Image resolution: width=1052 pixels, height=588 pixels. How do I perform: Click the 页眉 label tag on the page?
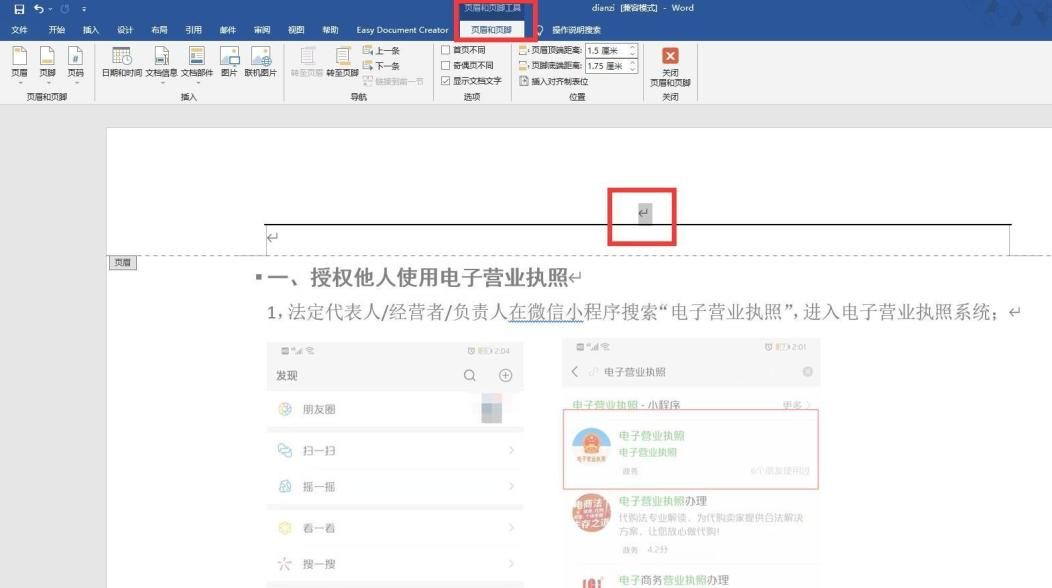[x=123, y=262]
